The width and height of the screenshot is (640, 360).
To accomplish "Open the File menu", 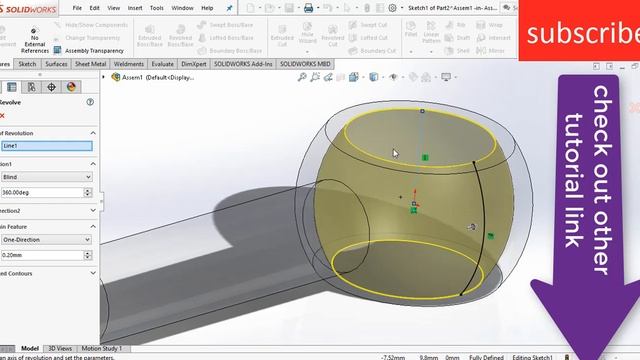I will (77, 8).
